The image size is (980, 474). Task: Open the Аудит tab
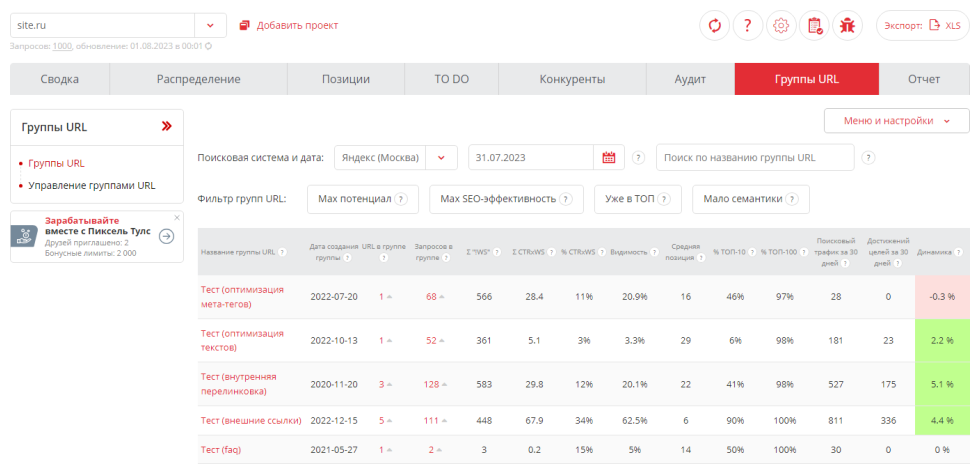691,79
